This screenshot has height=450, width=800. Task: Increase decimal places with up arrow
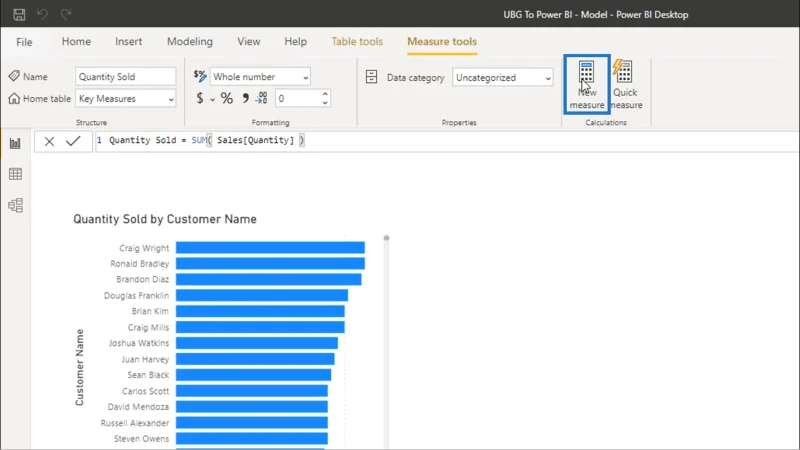(325, 94)
